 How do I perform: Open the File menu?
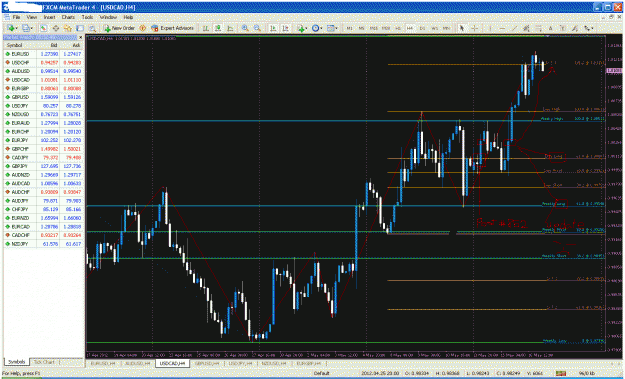16,18
